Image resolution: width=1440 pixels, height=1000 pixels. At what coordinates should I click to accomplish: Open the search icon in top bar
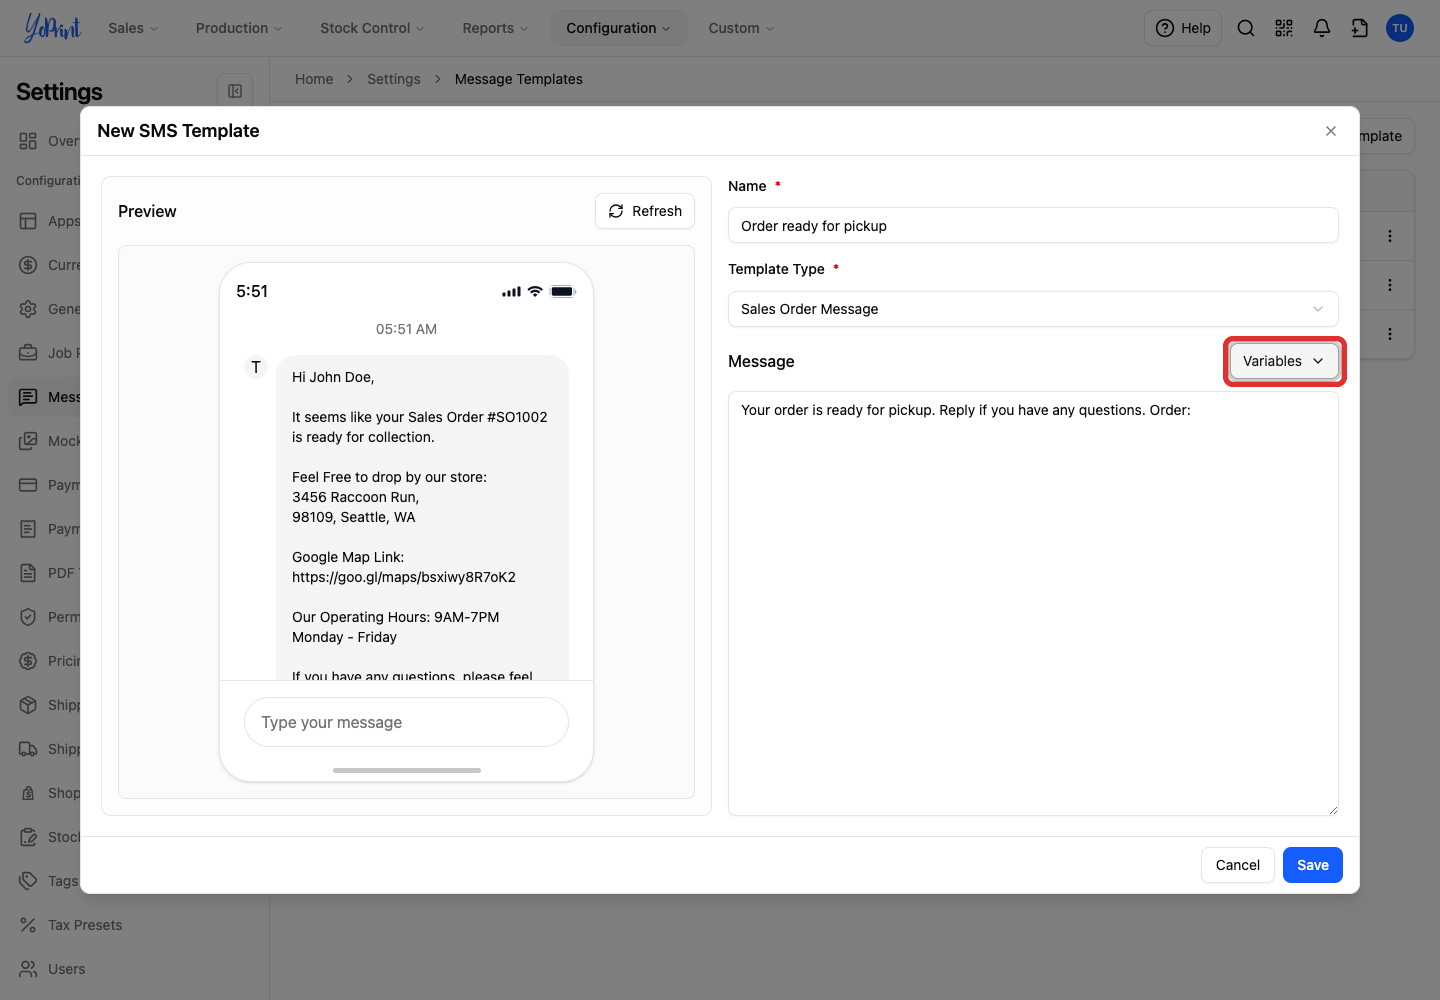point(1246,28)
